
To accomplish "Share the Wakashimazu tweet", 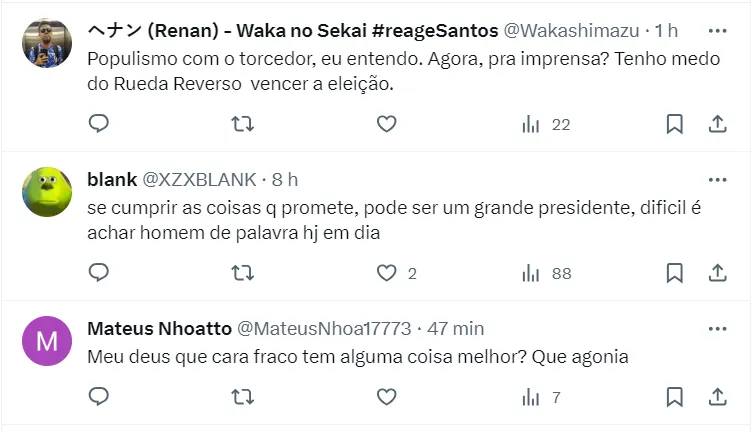I will pos(717,124).
